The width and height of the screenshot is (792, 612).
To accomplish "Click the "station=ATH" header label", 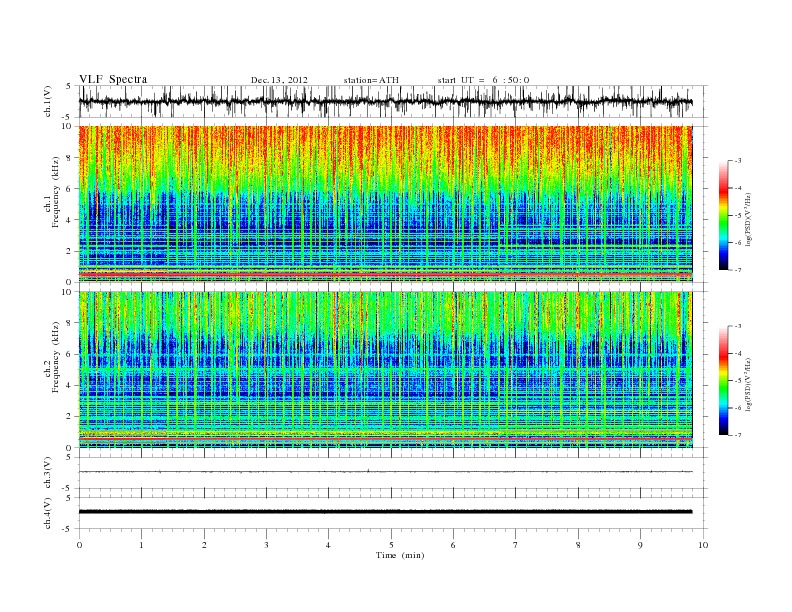I will (x=371, y=80).
